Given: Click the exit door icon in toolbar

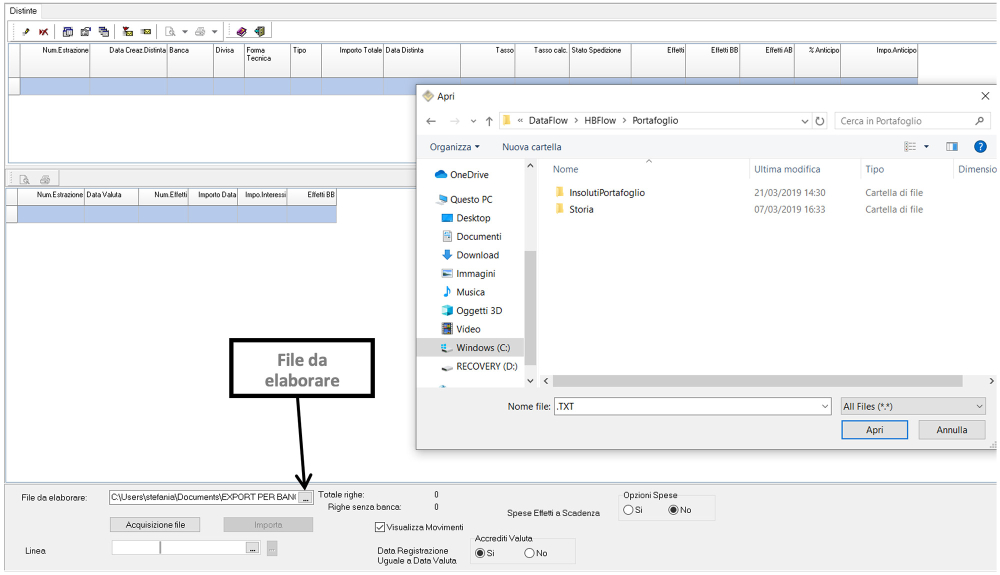Looking at the screenshot, I should (259, 32).
